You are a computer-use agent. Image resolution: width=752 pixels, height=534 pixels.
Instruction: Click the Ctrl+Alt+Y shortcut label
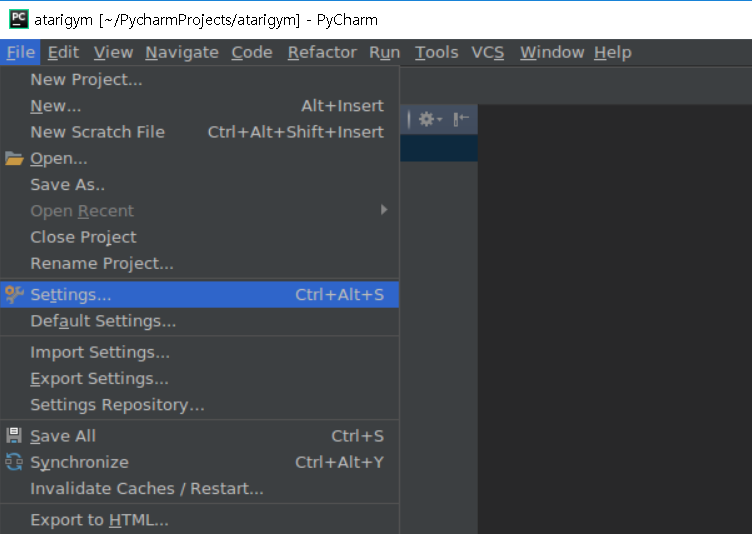click(x=340, y=462)
